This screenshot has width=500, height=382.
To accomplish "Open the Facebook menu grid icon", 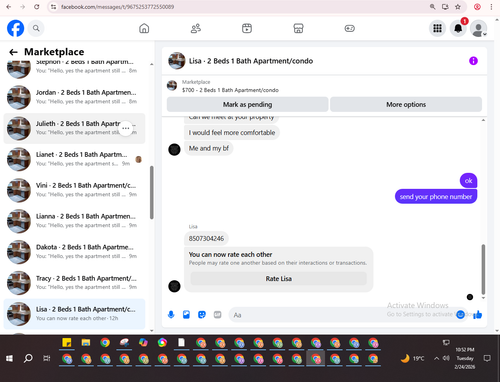I will coord(437,28).
